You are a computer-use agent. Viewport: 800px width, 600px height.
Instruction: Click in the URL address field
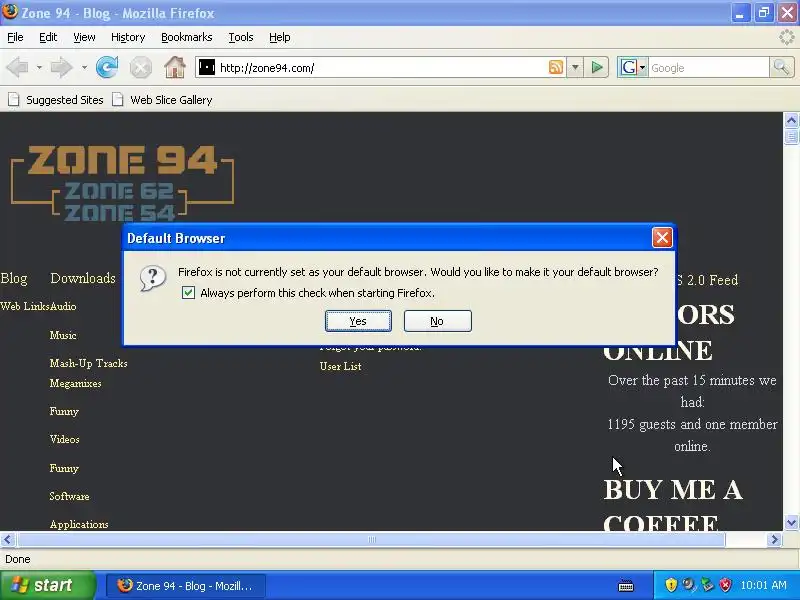coord(380,67)
